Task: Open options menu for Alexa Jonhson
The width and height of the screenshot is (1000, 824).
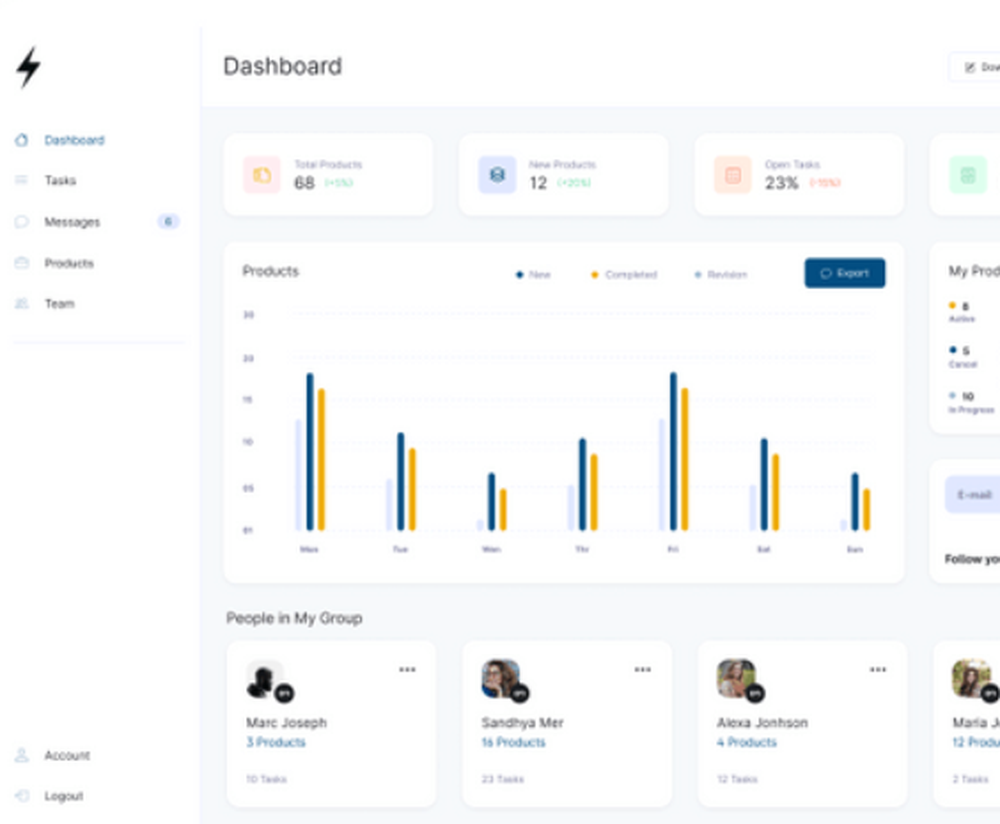Action: 878,670
